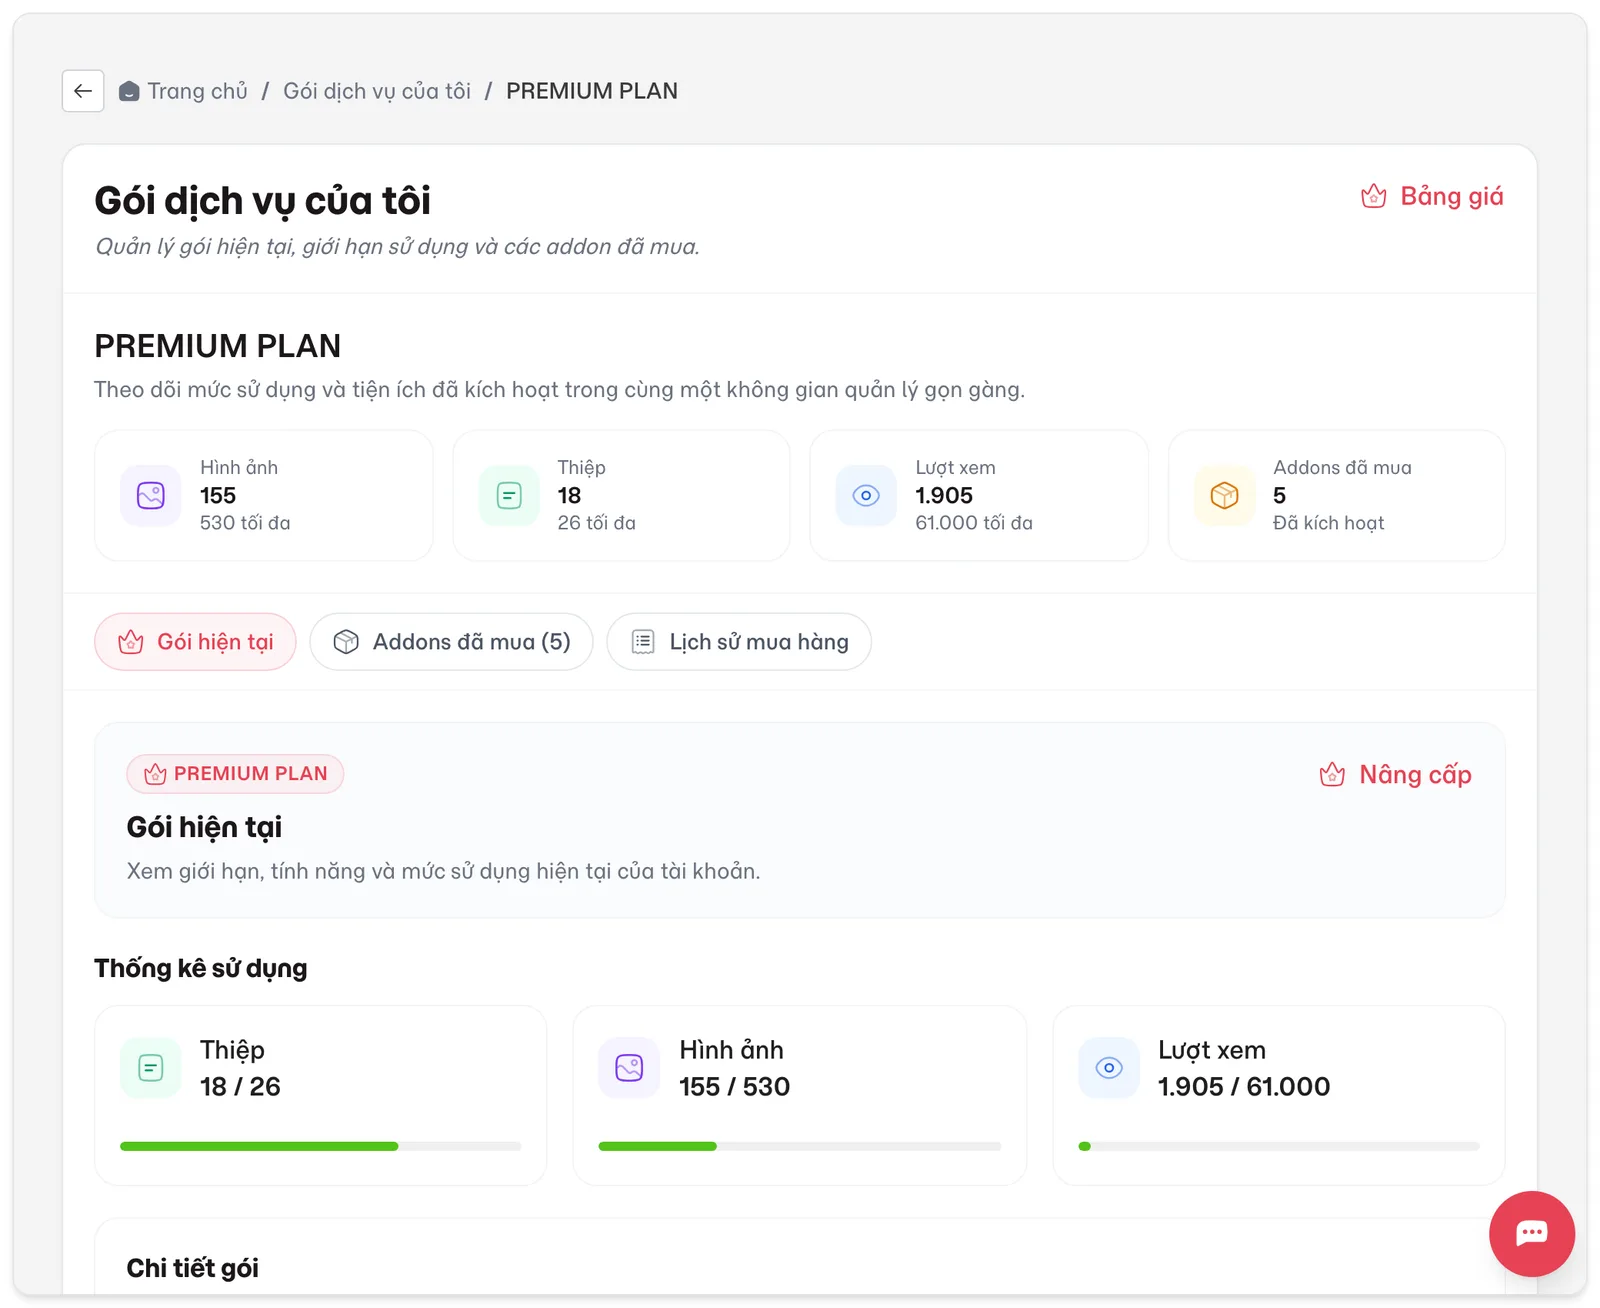
Task: Click the PREMIUM PLAN section heading
Action: coord(218,346)
